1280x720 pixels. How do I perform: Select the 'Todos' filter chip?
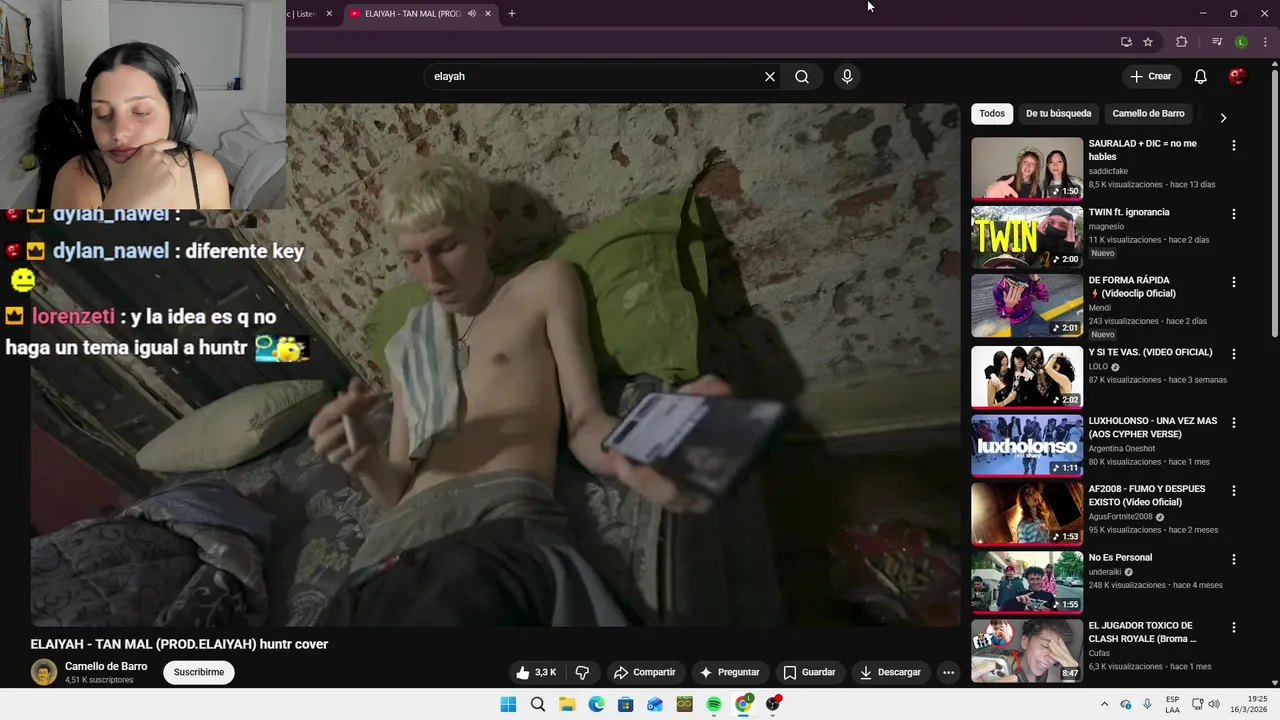(x=992, y=114)
